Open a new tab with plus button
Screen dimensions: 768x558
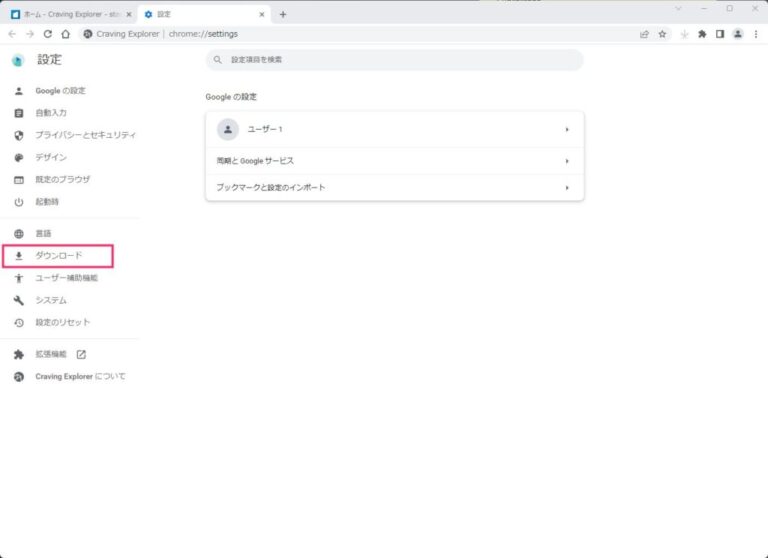coord(283,14)
